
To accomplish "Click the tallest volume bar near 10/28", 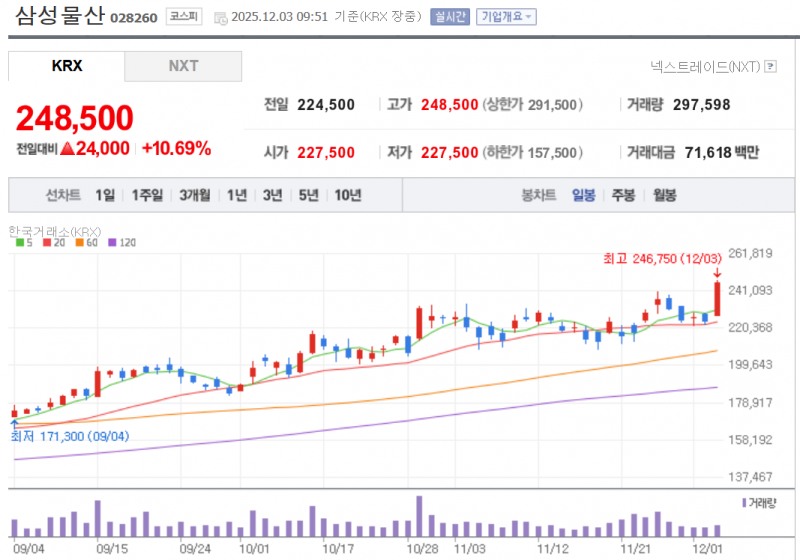I will 419,516.
